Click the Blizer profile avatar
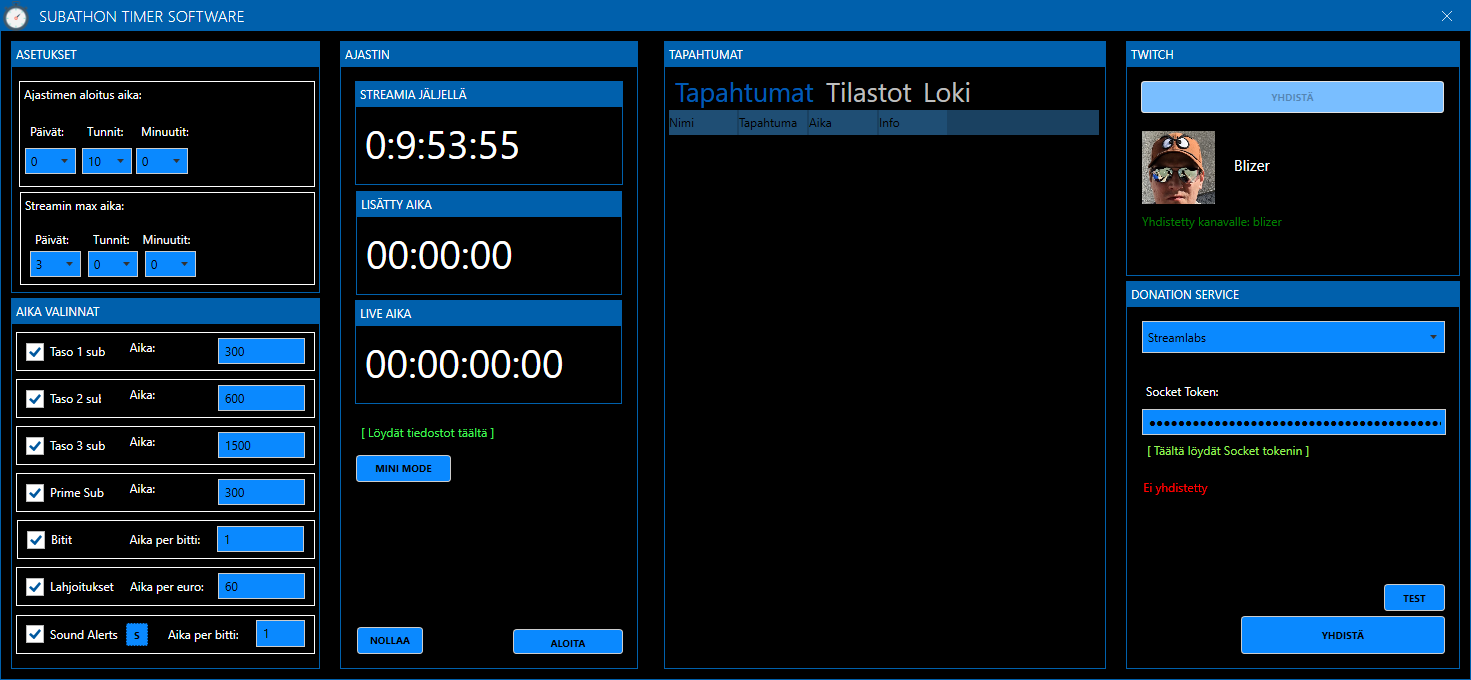The width and height of the screenshot is (1471, 680). pos(1178,167)
